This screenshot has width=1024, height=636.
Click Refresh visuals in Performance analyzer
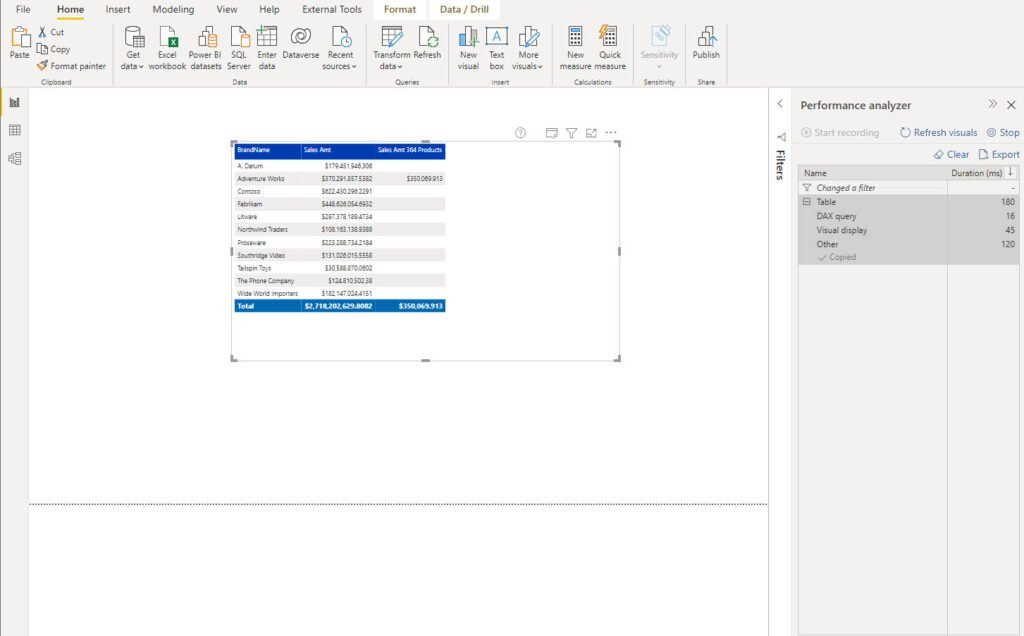click(x=938, y=133)
